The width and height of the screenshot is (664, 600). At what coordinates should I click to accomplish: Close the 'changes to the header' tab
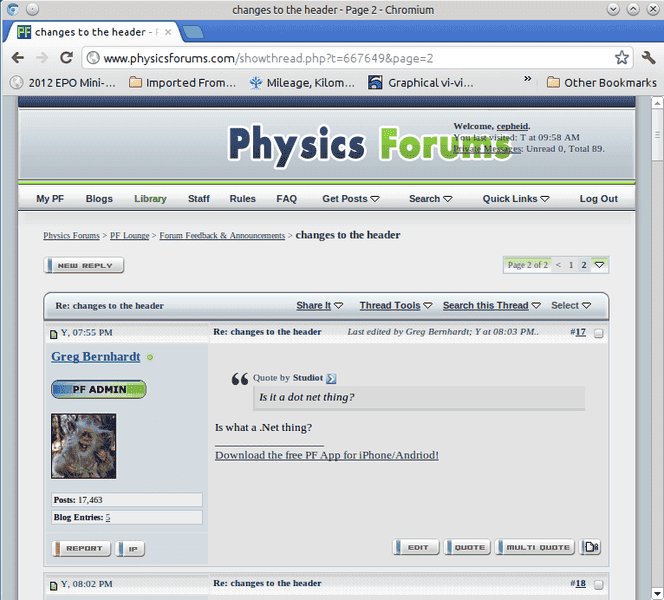[x=168, y=32]
